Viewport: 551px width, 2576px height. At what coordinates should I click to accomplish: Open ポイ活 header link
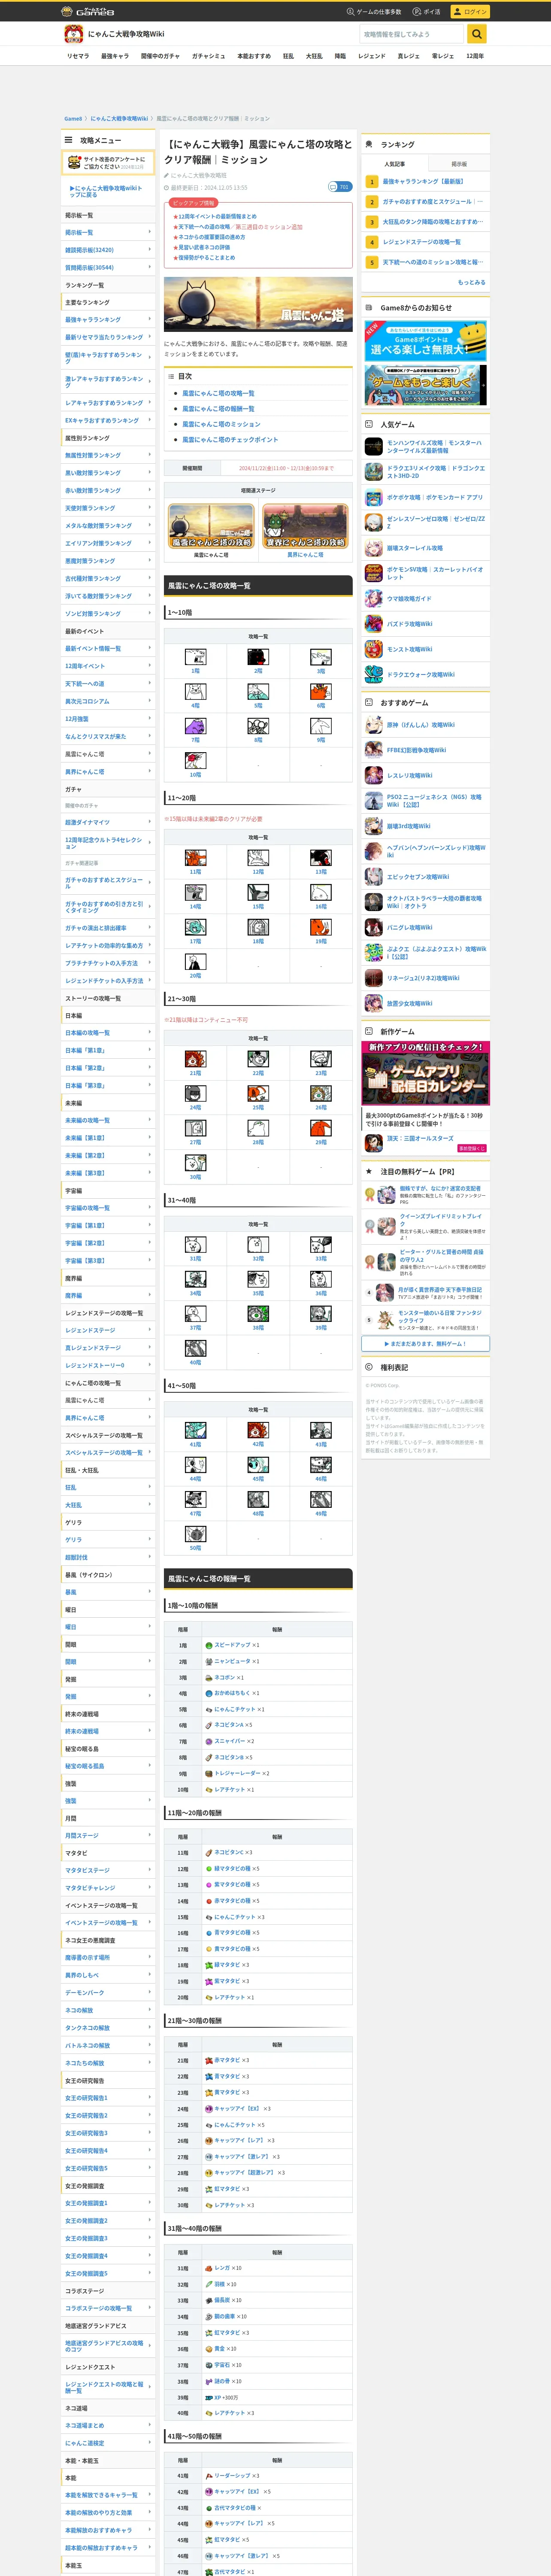[x=428, y=11]
